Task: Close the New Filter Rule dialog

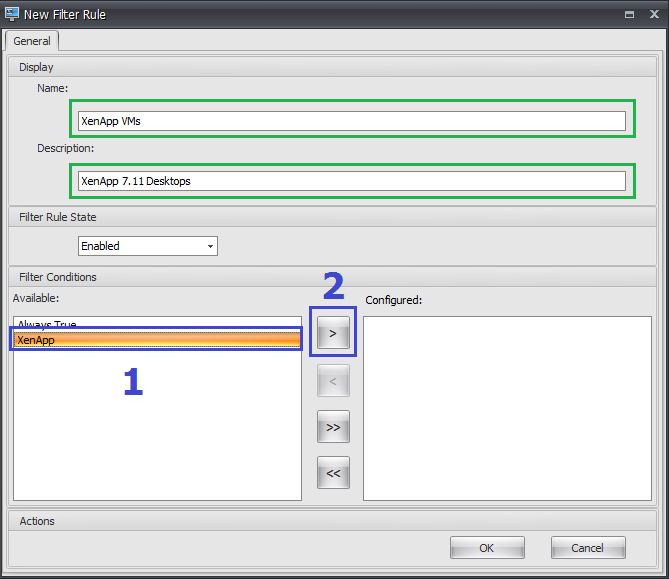Action: coord(652,14)
